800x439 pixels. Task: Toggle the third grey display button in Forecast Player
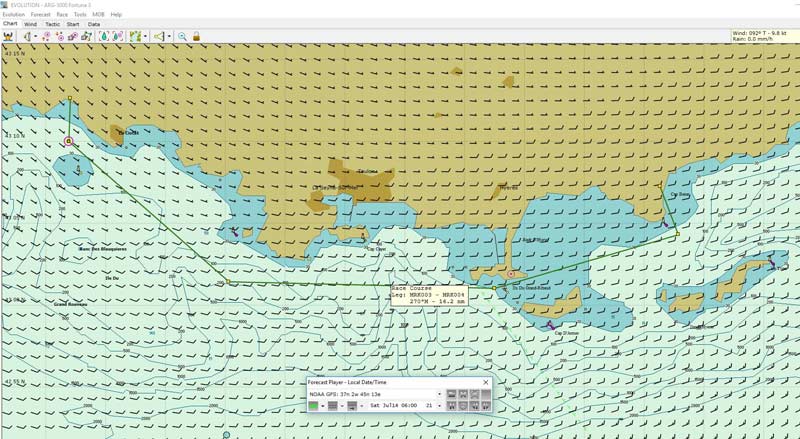(352, 406)
